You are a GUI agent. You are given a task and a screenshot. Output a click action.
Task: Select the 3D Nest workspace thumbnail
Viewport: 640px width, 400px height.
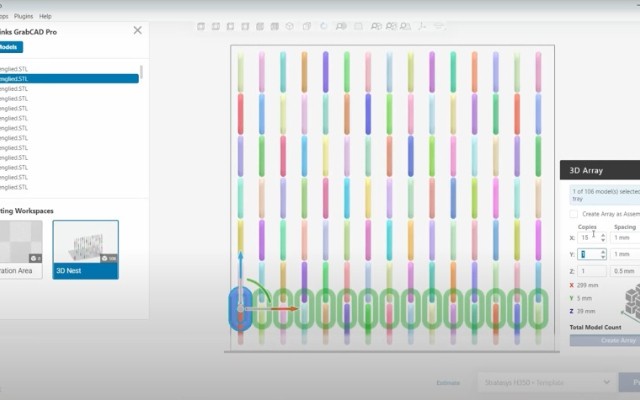tap(86, 249)
